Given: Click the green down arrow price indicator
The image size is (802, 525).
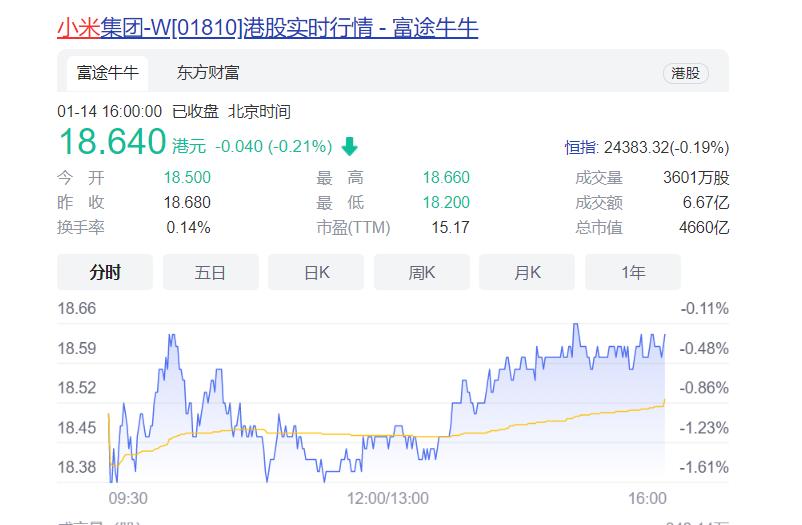Looking at the screenshot, I should click(x=350, y=147).
